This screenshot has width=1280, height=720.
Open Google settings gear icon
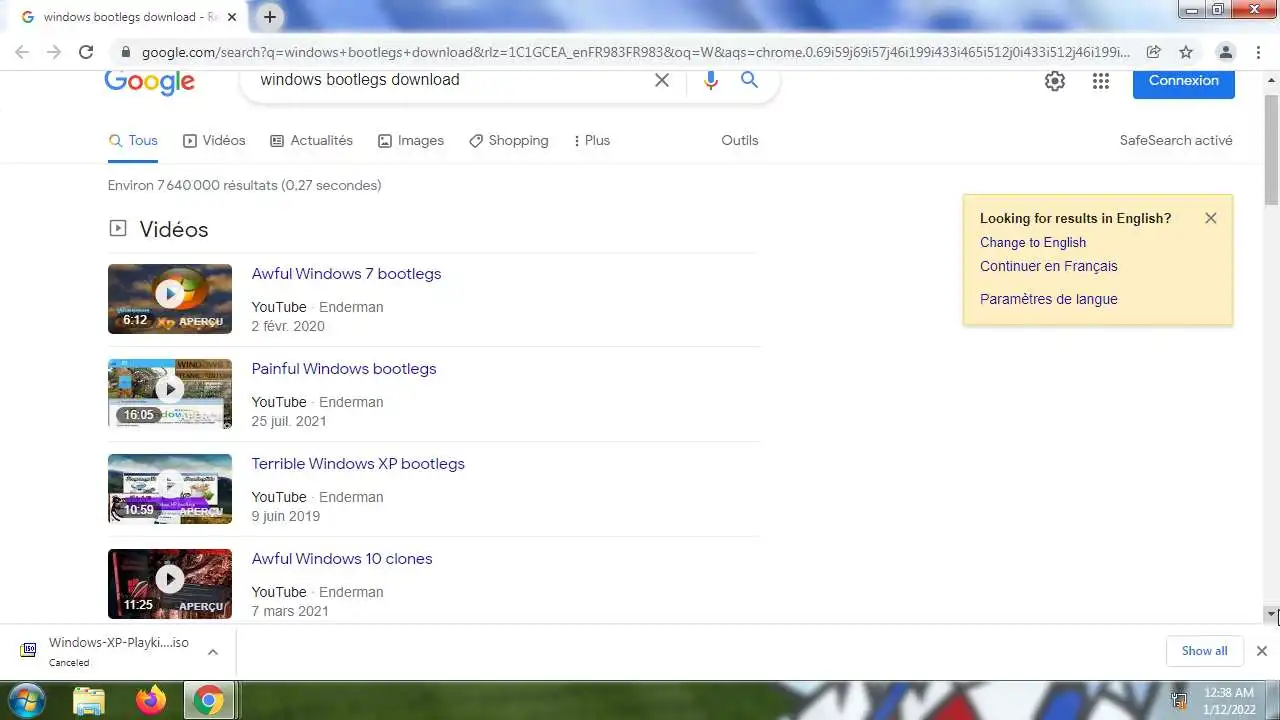pyautogui.click(x=1055, y=82)
